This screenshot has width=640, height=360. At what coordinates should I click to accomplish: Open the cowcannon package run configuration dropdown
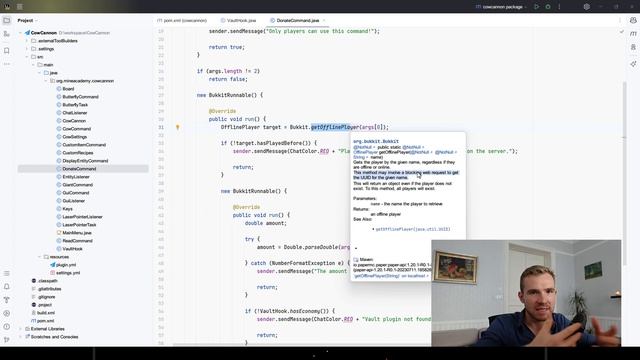coord(501,7)
